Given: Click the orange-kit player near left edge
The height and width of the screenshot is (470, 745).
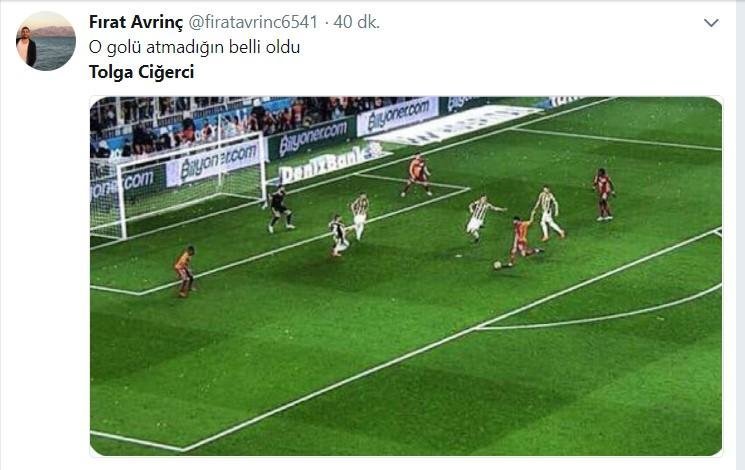Looking at the screenshot, I should pos(185,271).
